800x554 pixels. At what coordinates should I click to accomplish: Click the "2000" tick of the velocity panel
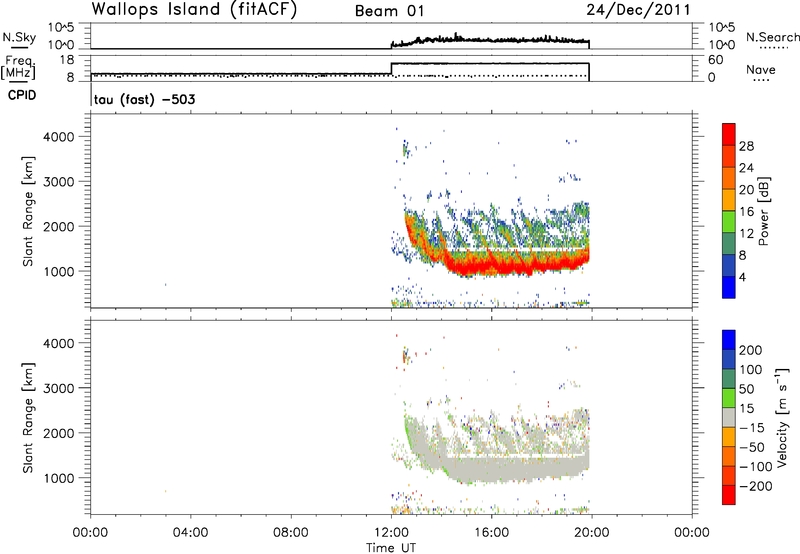[58, 433]
